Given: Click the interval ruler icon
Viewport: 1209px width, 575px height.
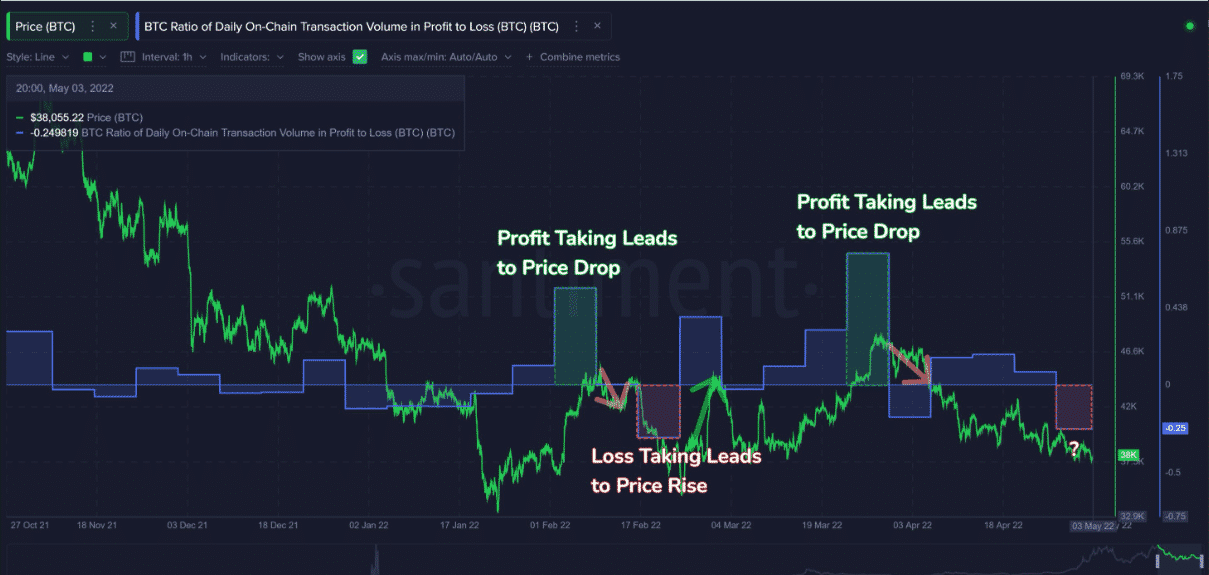Looking at the screenshot, I should pyautogui.click(x=127, y=57).
